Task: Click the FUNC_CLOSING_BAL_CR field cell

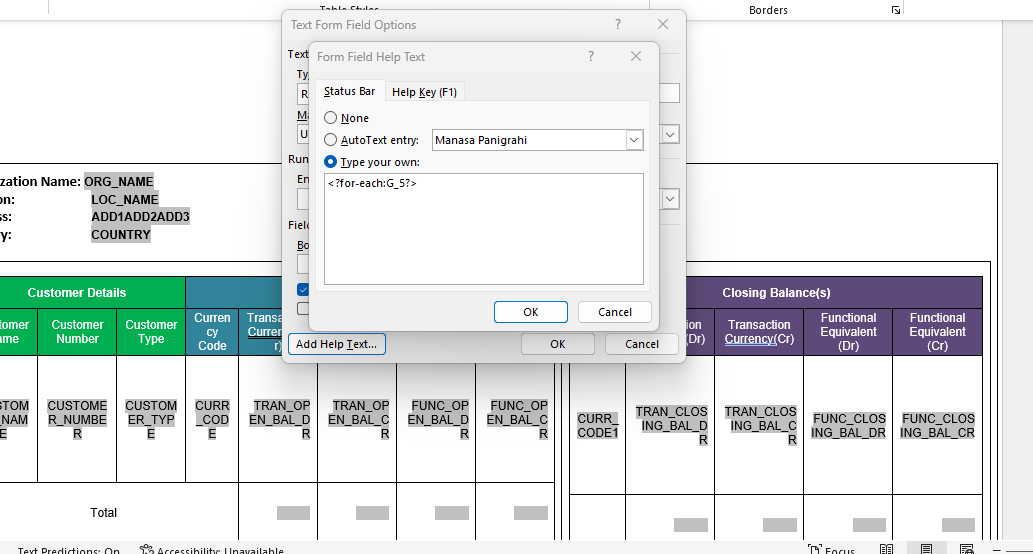Action: pos(937,426)
